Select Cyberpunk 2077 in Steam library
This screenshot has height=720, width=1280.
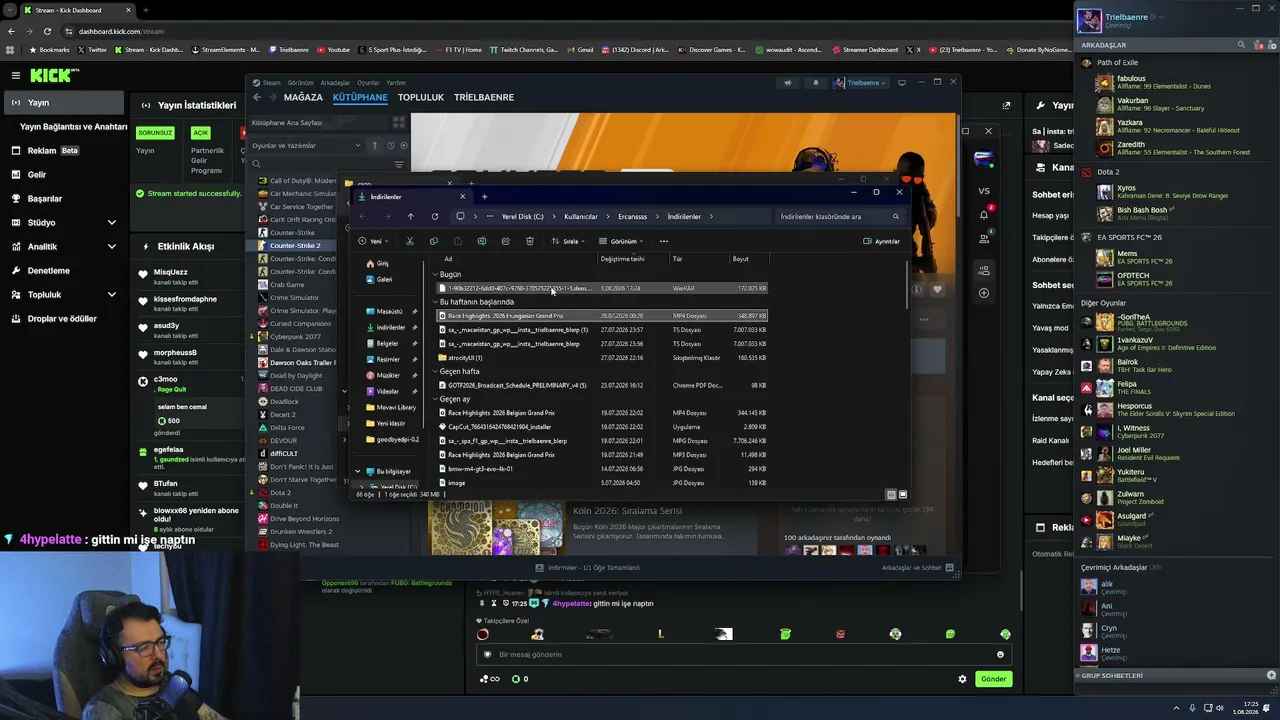pyautogui.click(x=295, y=336)
